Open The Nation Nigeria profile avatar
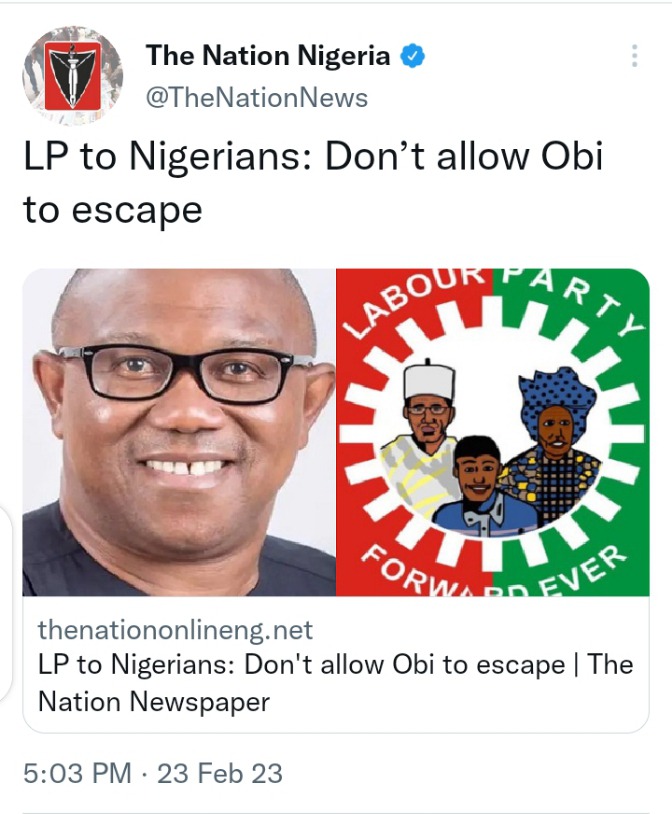 [73, 76]
